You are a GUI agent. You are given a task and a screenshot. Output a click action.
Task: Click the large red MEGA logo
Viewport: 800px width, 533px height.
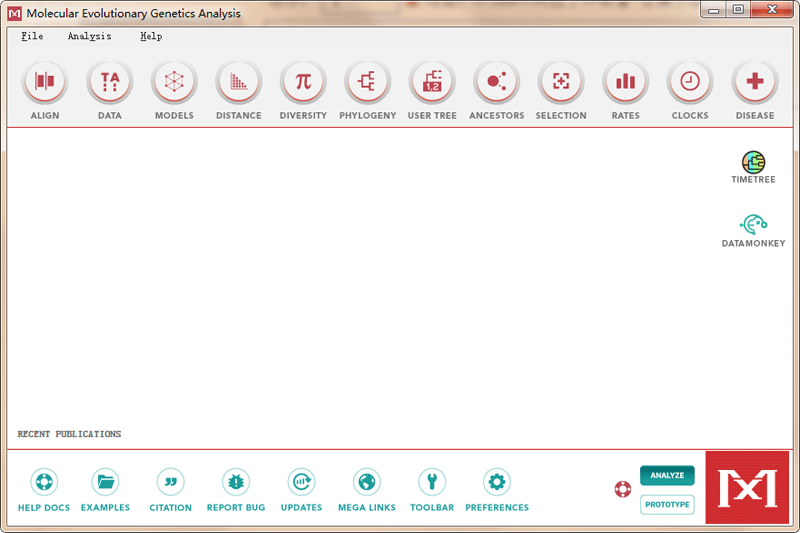pos(747,488)
